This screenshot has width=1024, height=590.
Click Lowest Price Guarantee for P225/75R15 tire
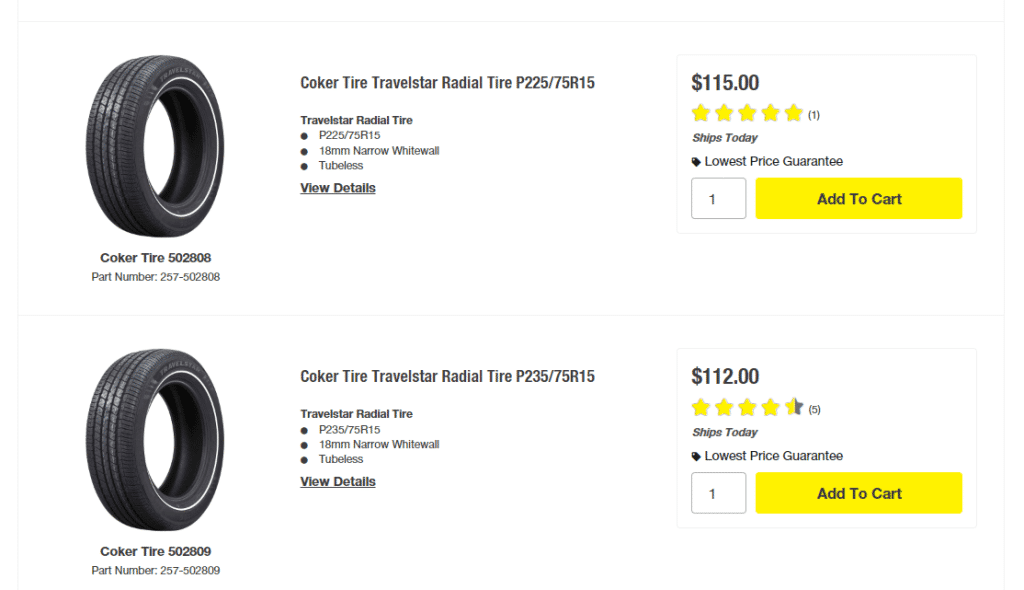[773, 162]
